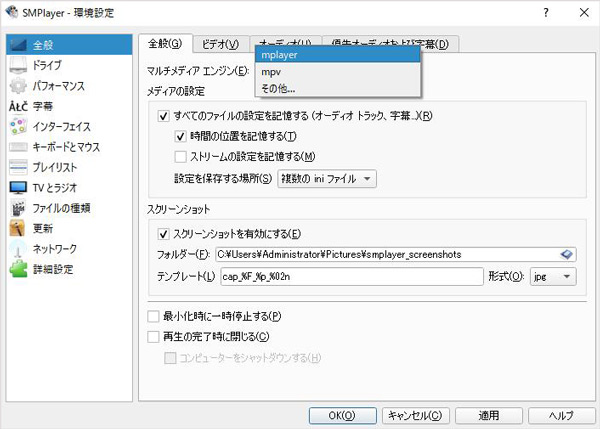
Task: Open キーボードとマウス keyboard icon
Action: 18,147
